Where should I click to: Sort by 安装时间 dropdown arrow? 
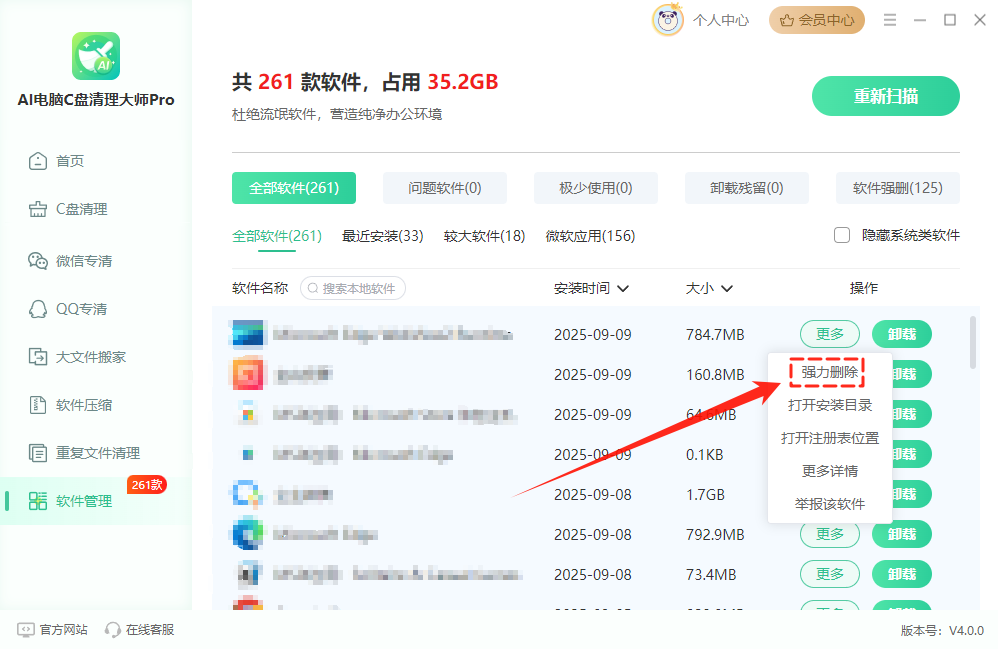pyautogui.click(x=623, y=289)
